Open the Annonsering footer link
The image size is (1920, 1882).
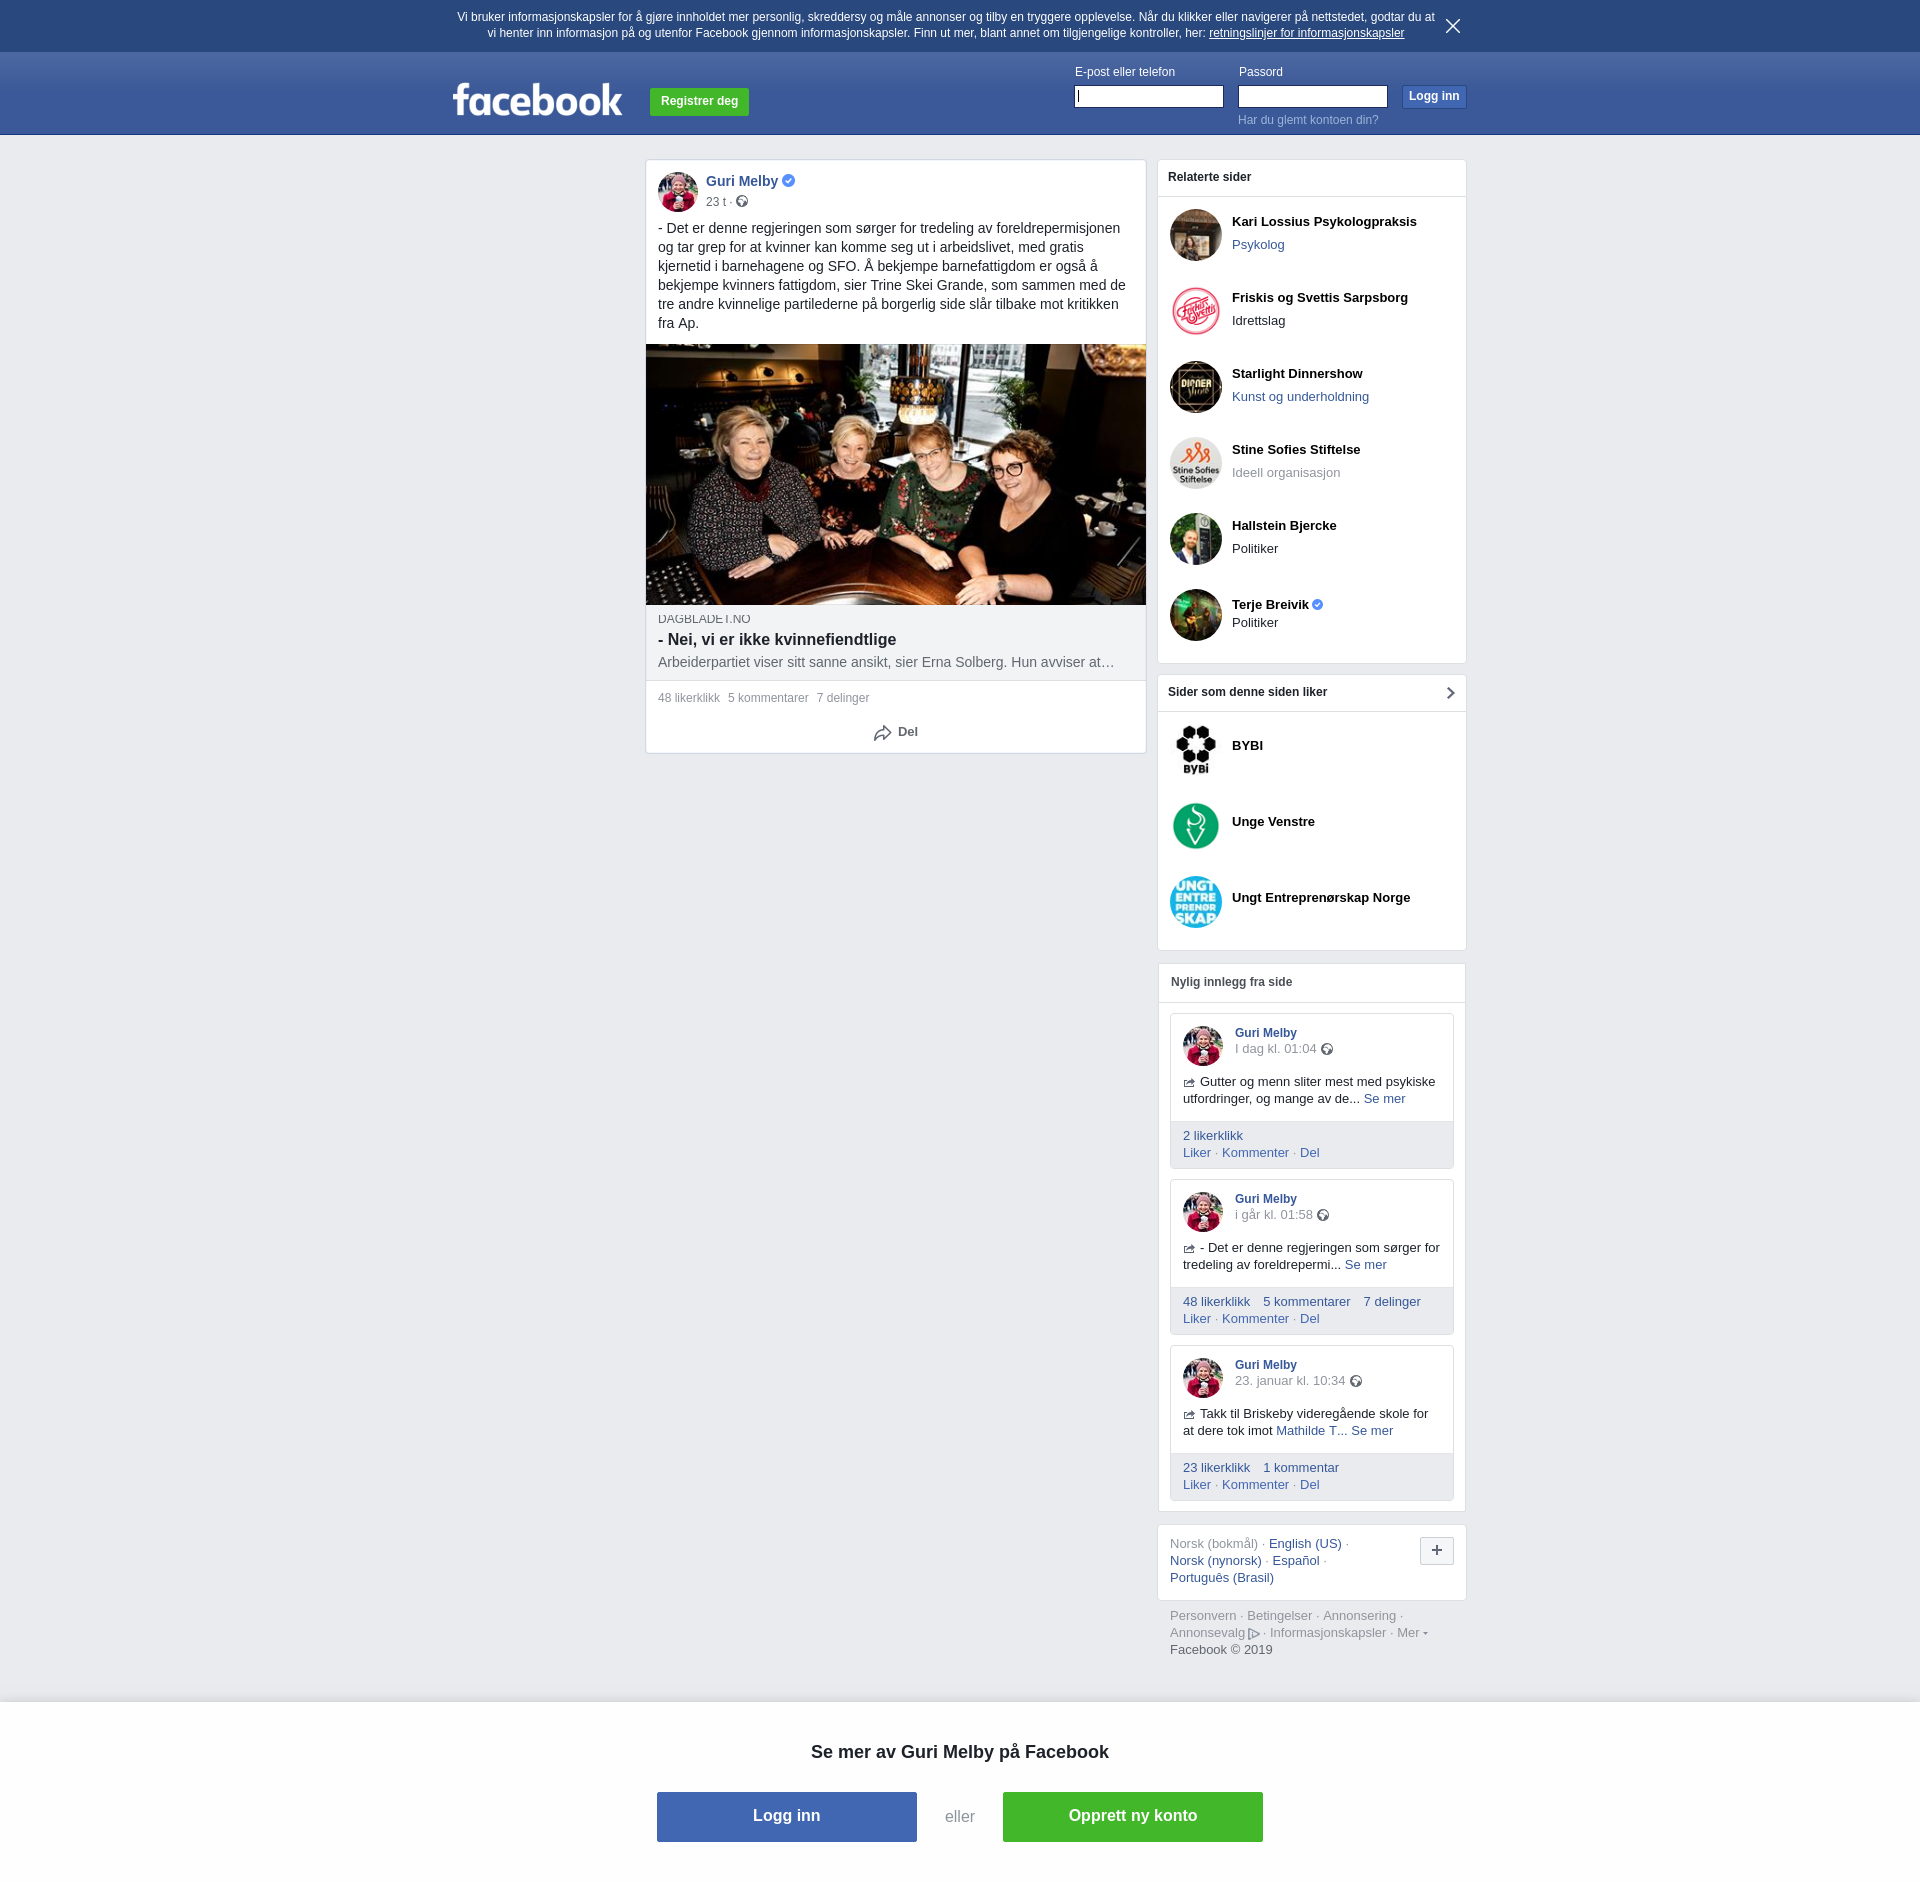[1359, 1616]
